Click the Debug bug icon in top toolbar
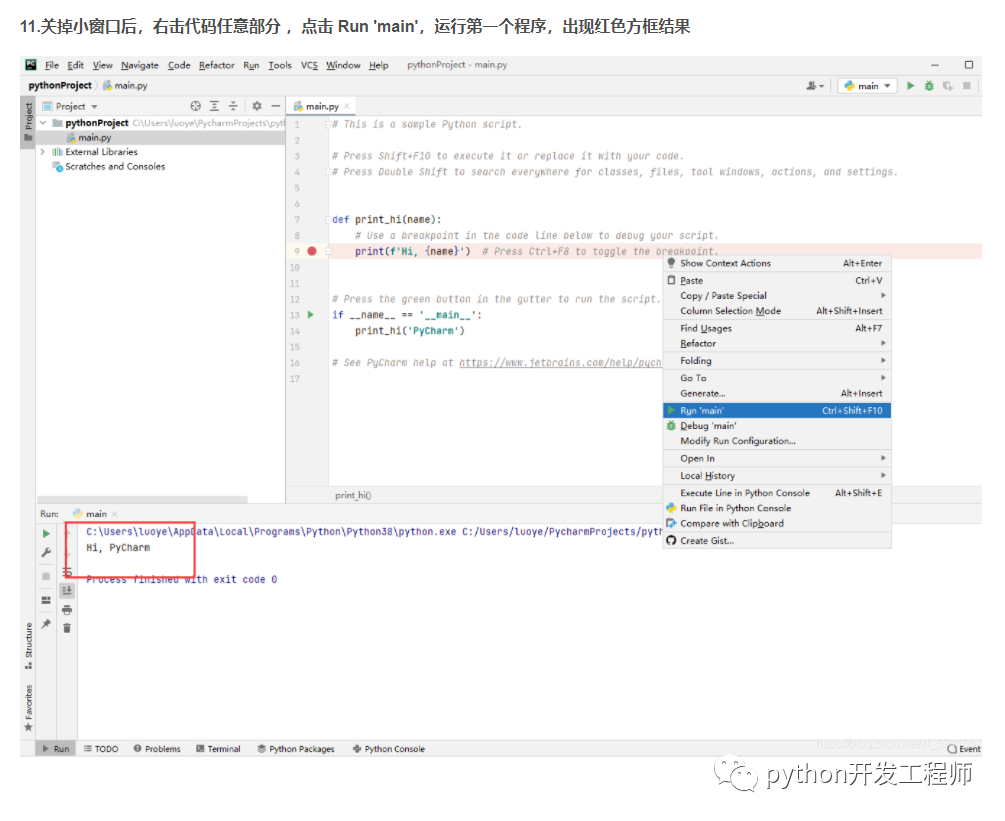 [929, 86]
